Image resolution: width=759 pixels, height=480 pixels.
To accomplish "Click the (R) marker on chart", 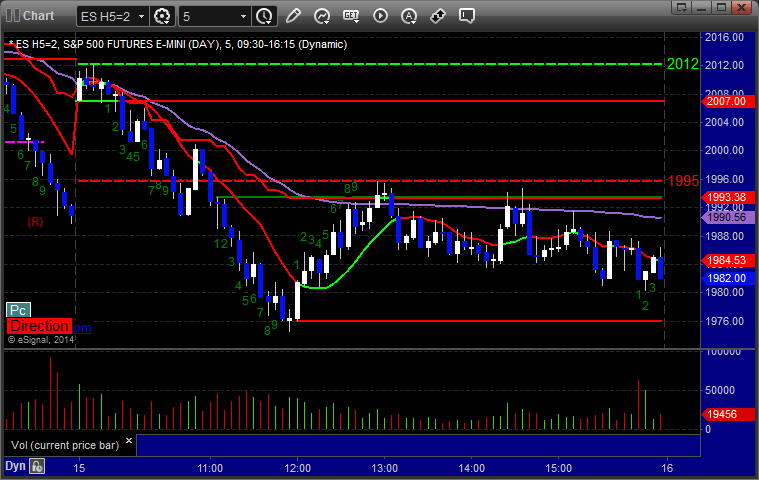I will tap(35, 222).
